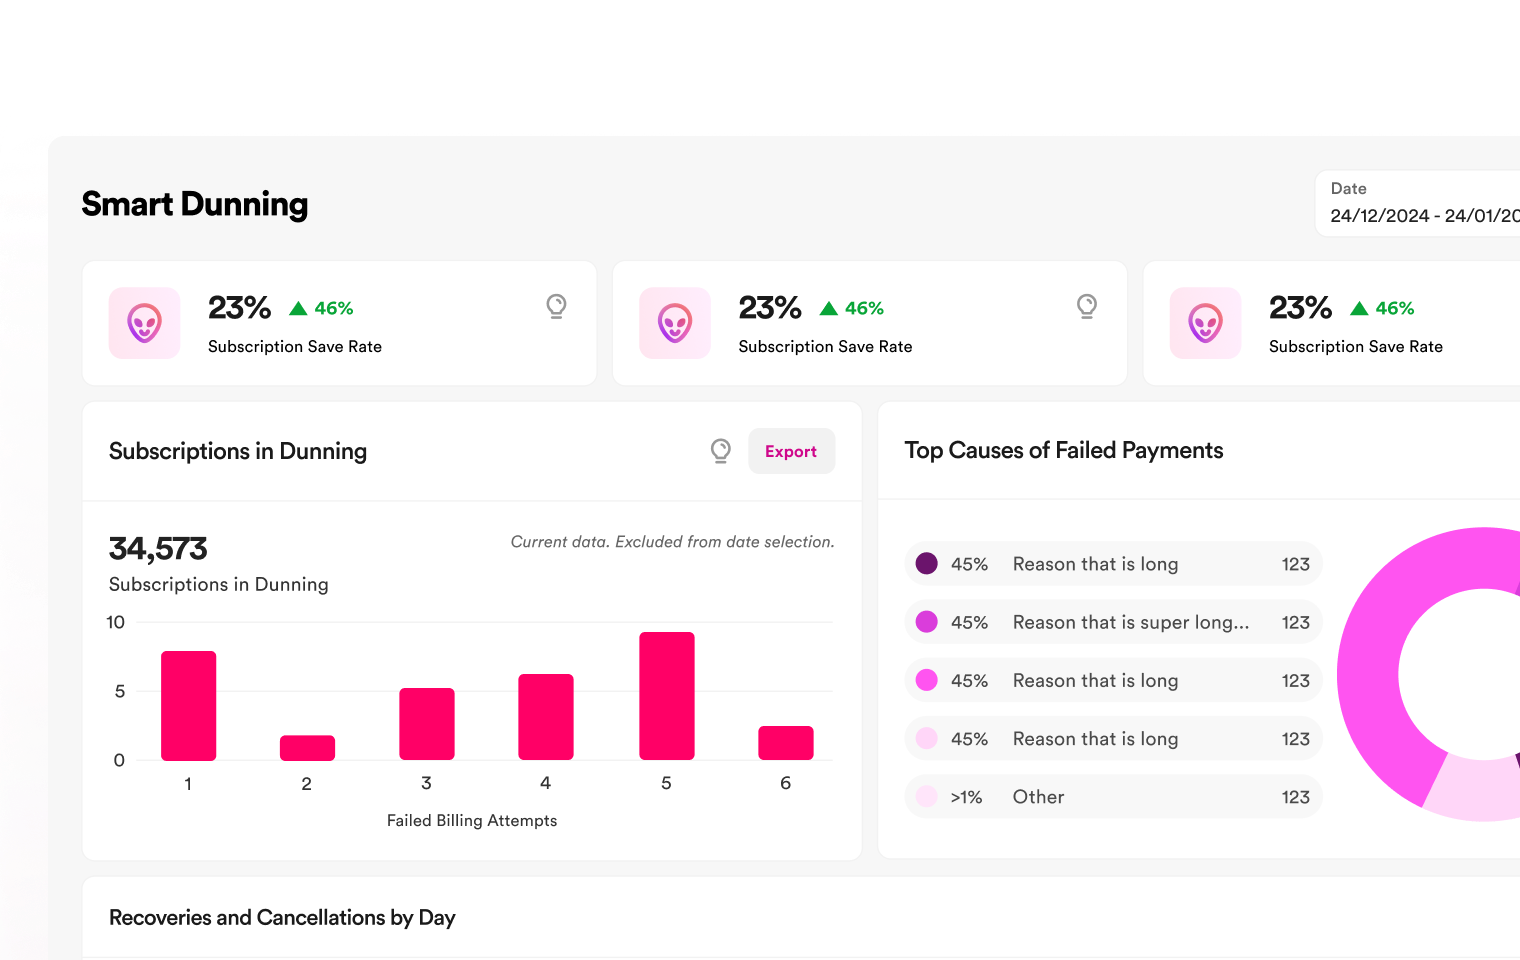Click green up-arrow trend icon in first card
This screenshot has height=960, width=1520.
298,308
